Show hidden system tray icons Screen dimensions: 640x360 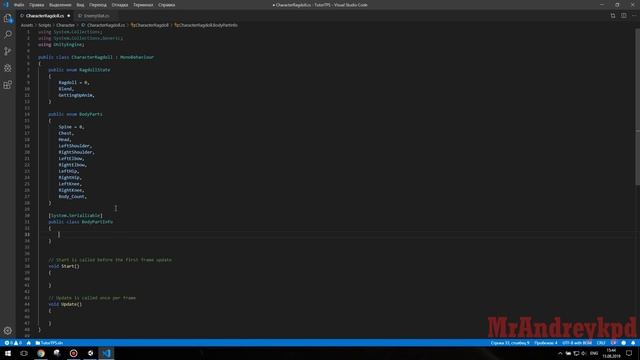click(x=560, y=353)
